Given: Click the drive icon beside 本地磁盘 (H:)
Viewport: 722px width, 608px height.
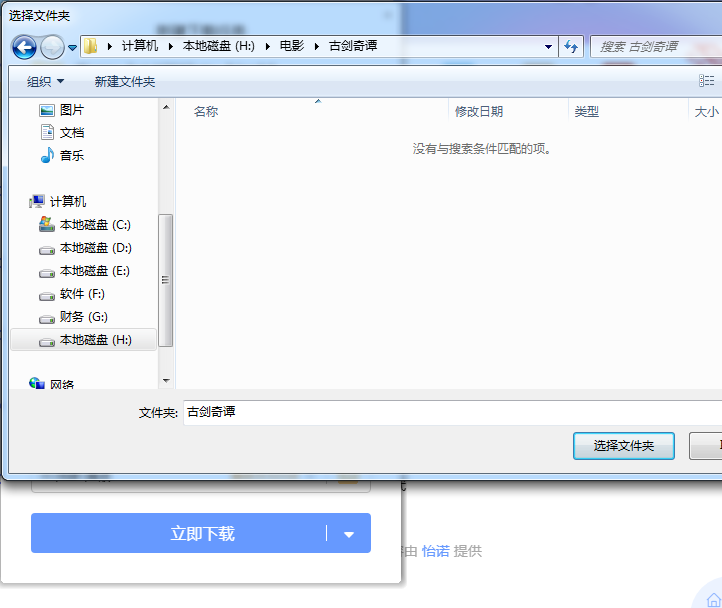Looking at the screenshot, I should point(47,342).
